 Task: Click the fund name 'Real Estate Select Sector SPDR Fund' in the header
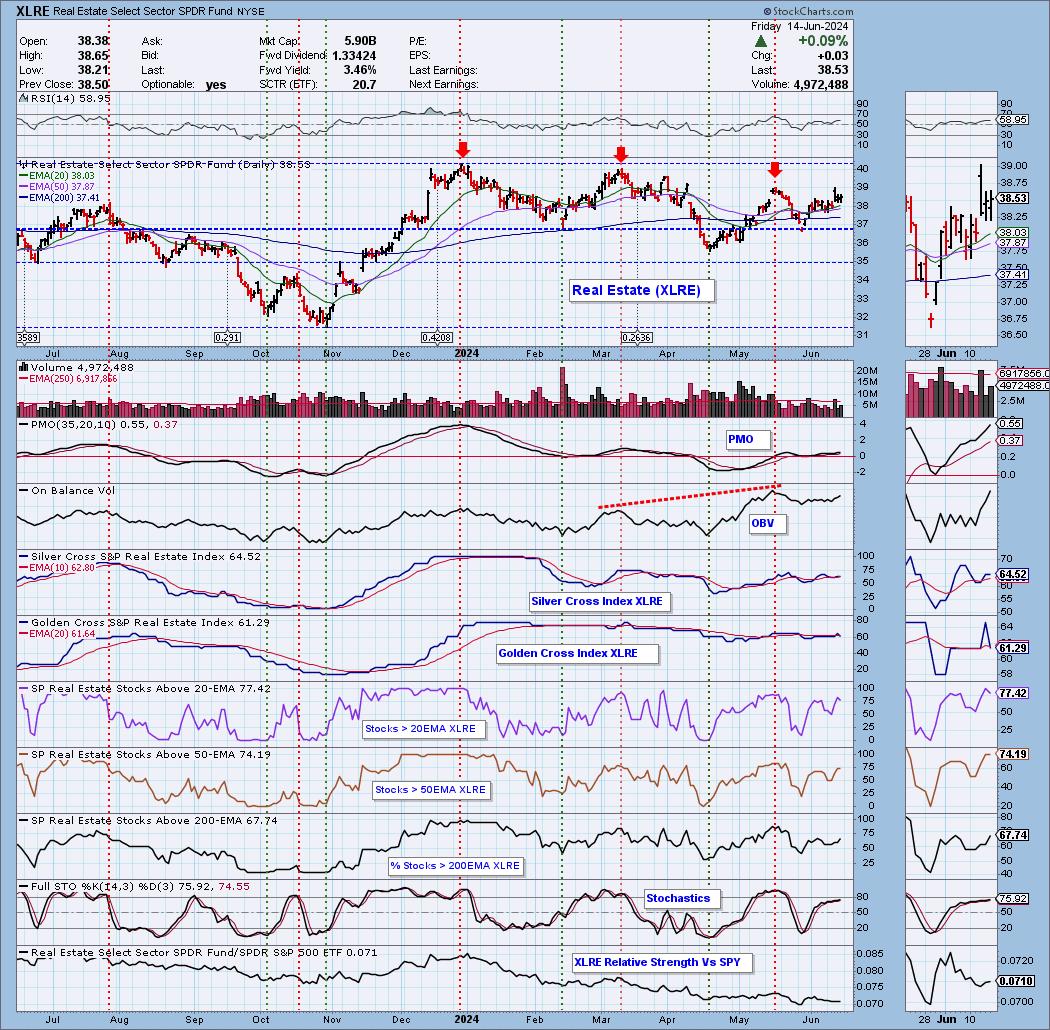[142, 11]
